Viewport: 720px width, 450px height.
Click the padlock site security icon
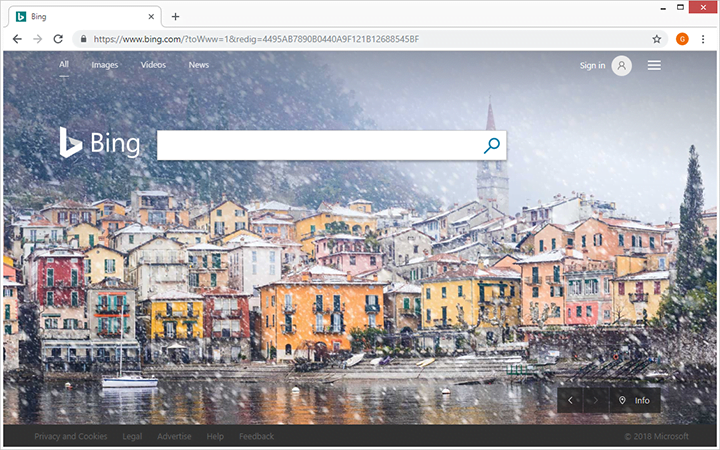(x=83, y=39)
